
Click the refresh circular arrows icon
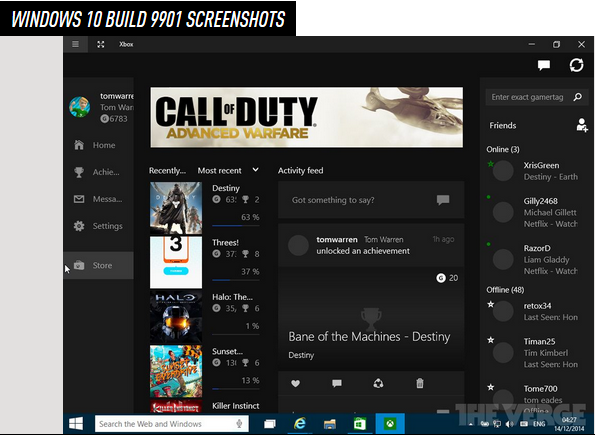pos(576,65)
